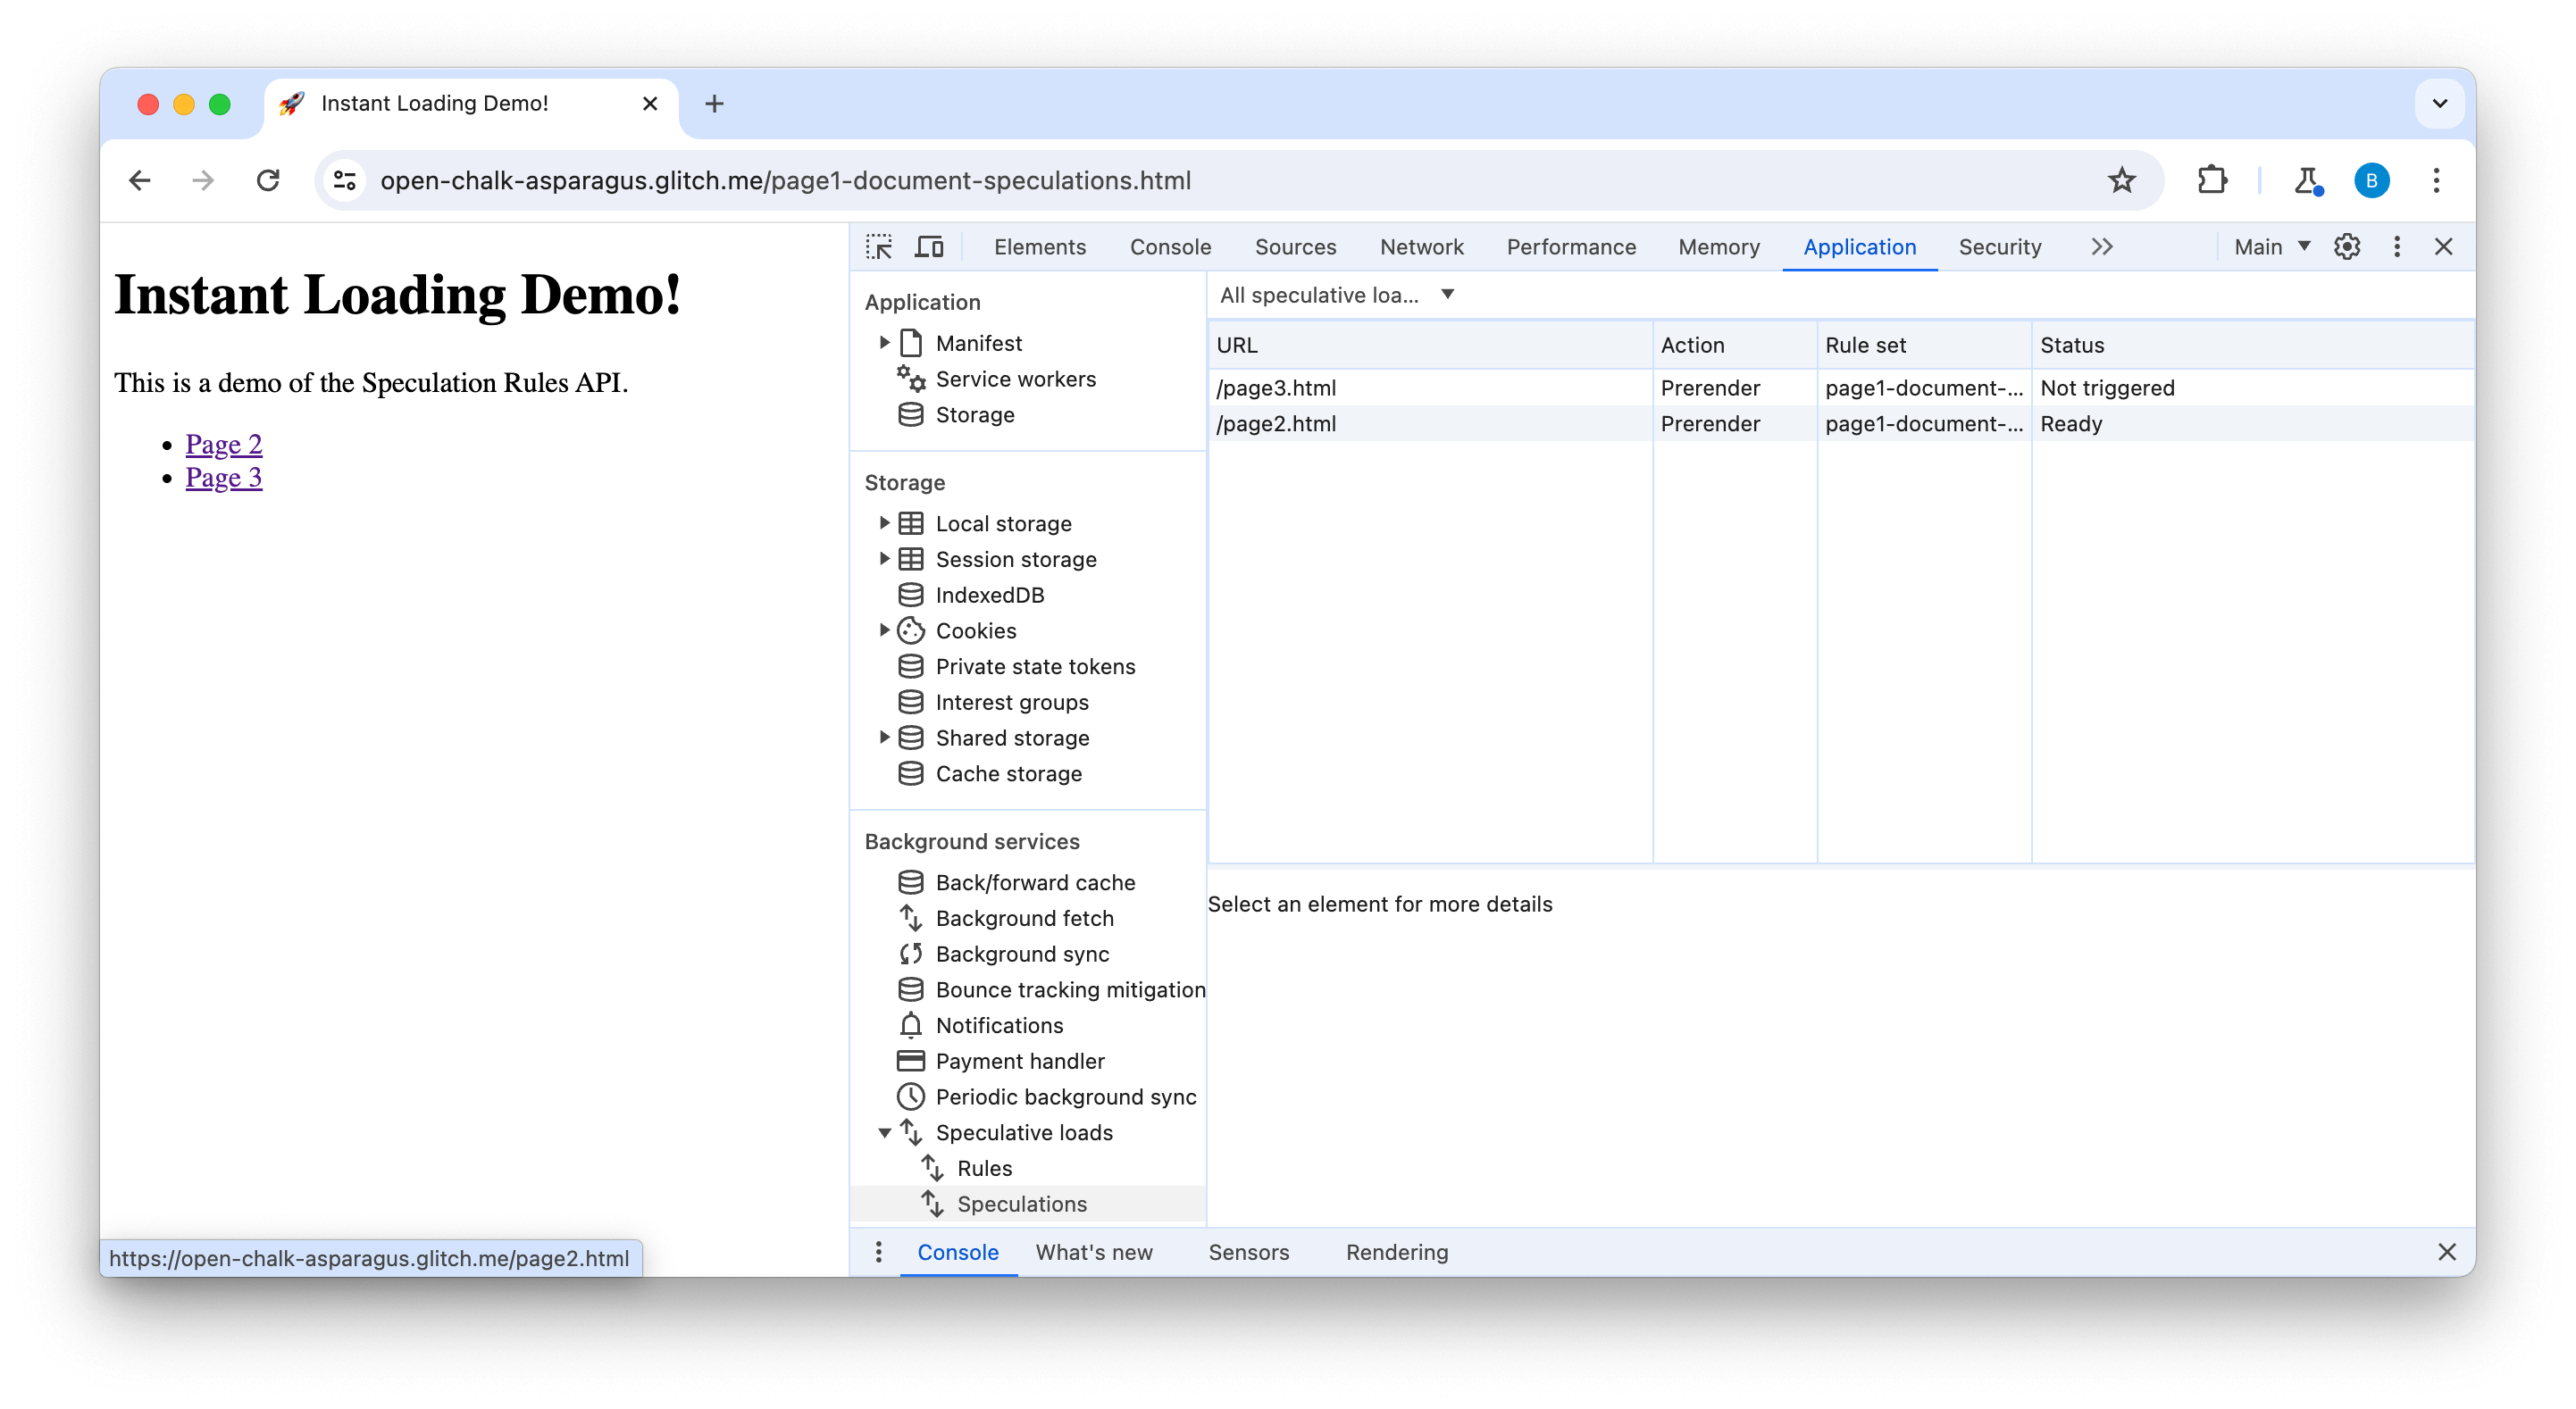Click the Notifications icon in sidebar
This screenshot has width=2576, height=1409.
911,1024
